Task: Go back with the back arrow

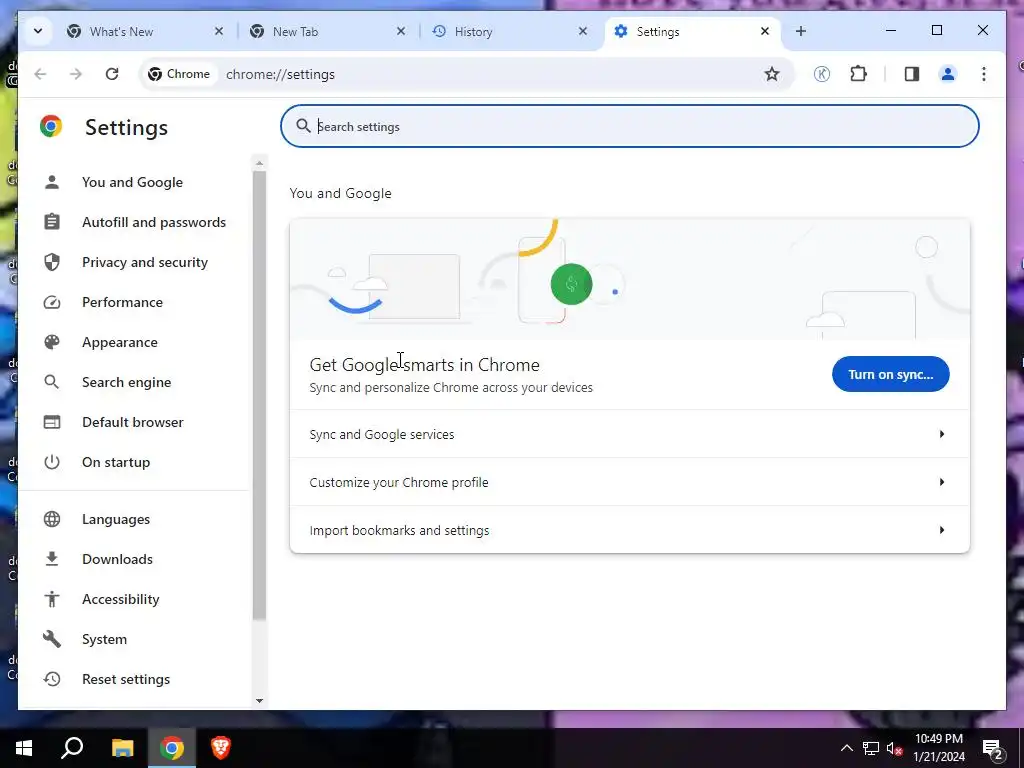Action: pyautogui.click(x=40, y=74)
